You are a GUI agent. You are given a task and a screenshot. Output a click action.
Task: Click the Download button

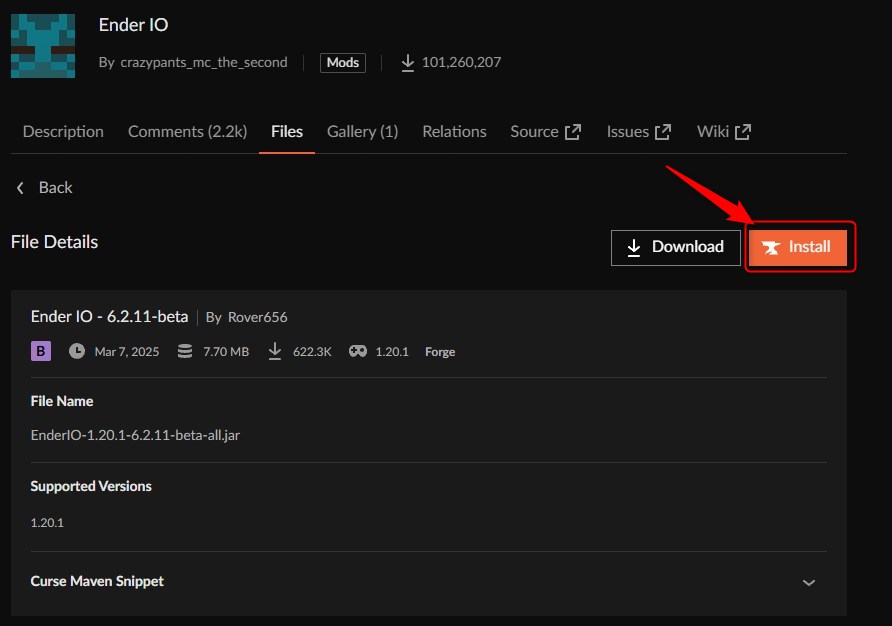[676, 248]
